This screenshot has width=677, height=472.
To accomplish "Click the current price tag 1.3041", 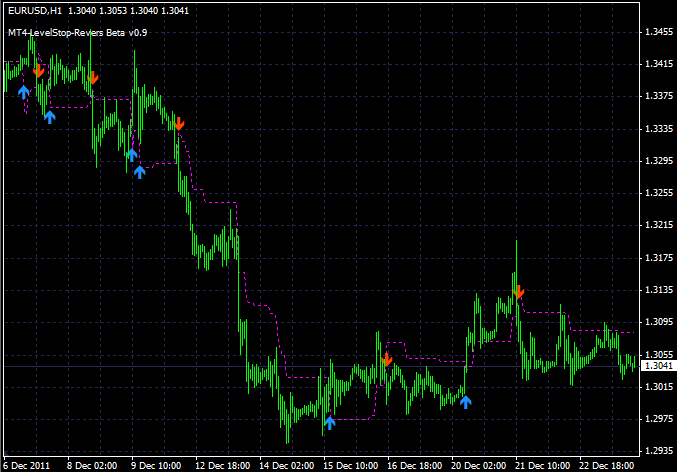I will 658,366.
